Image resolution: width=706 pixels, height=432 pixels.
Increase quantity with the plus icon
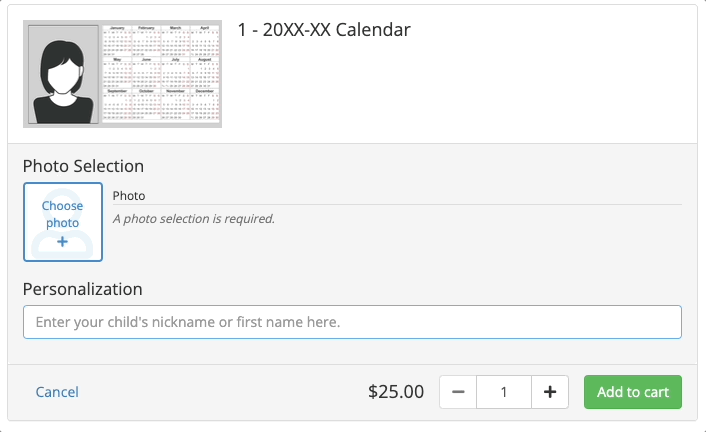550,392
